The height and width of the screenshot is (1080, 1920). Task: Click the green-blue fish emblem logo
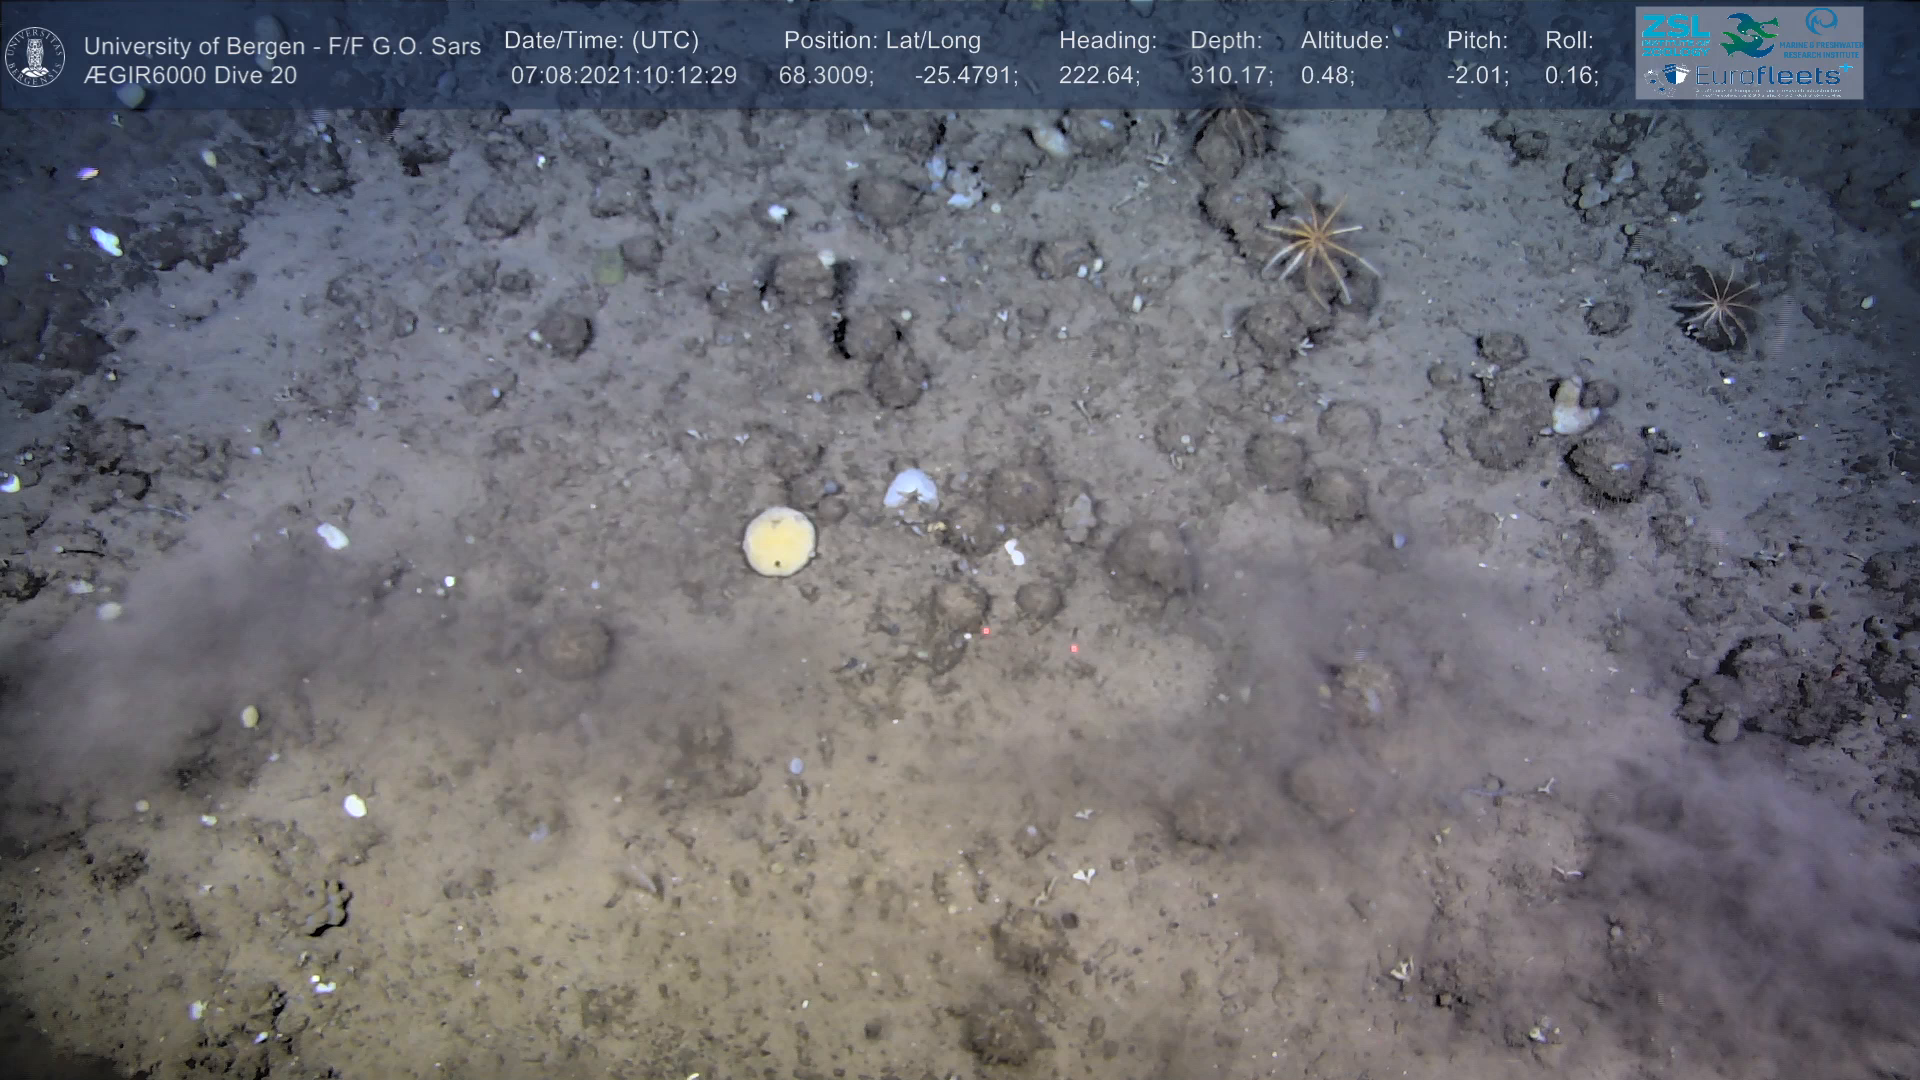[x=1749, y=35]
